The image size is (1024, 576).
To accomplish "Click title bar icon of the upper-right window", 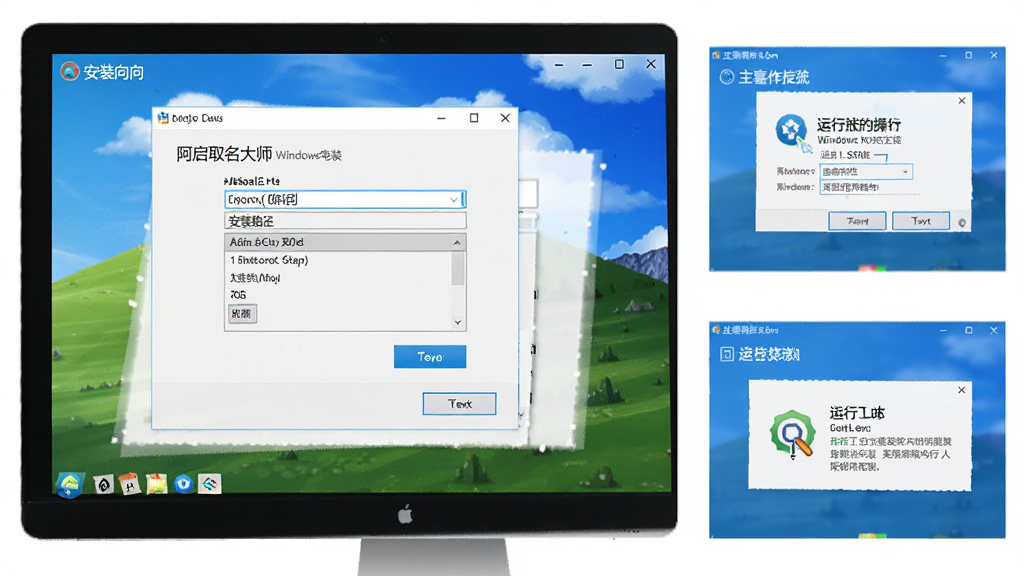I will pos(716,56).
